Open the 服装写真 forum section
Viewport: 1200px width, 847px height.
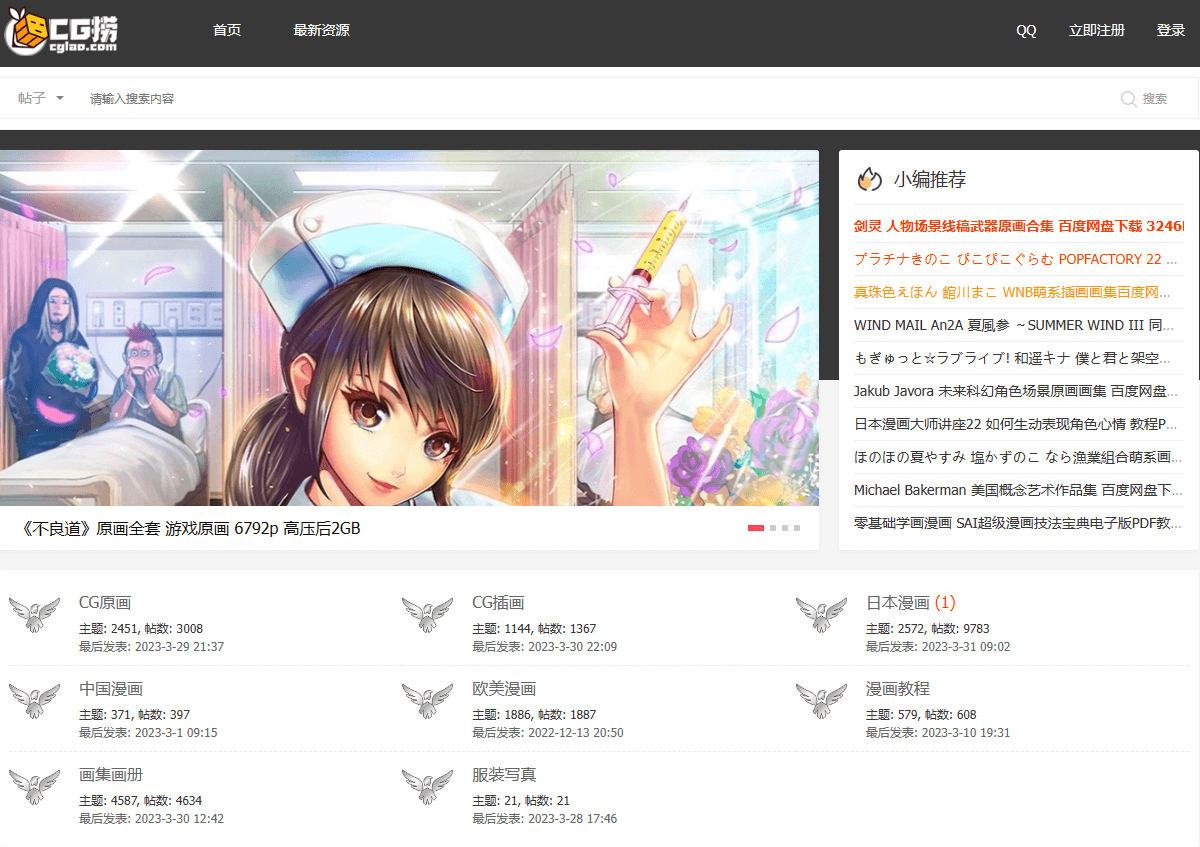[504, 775]
